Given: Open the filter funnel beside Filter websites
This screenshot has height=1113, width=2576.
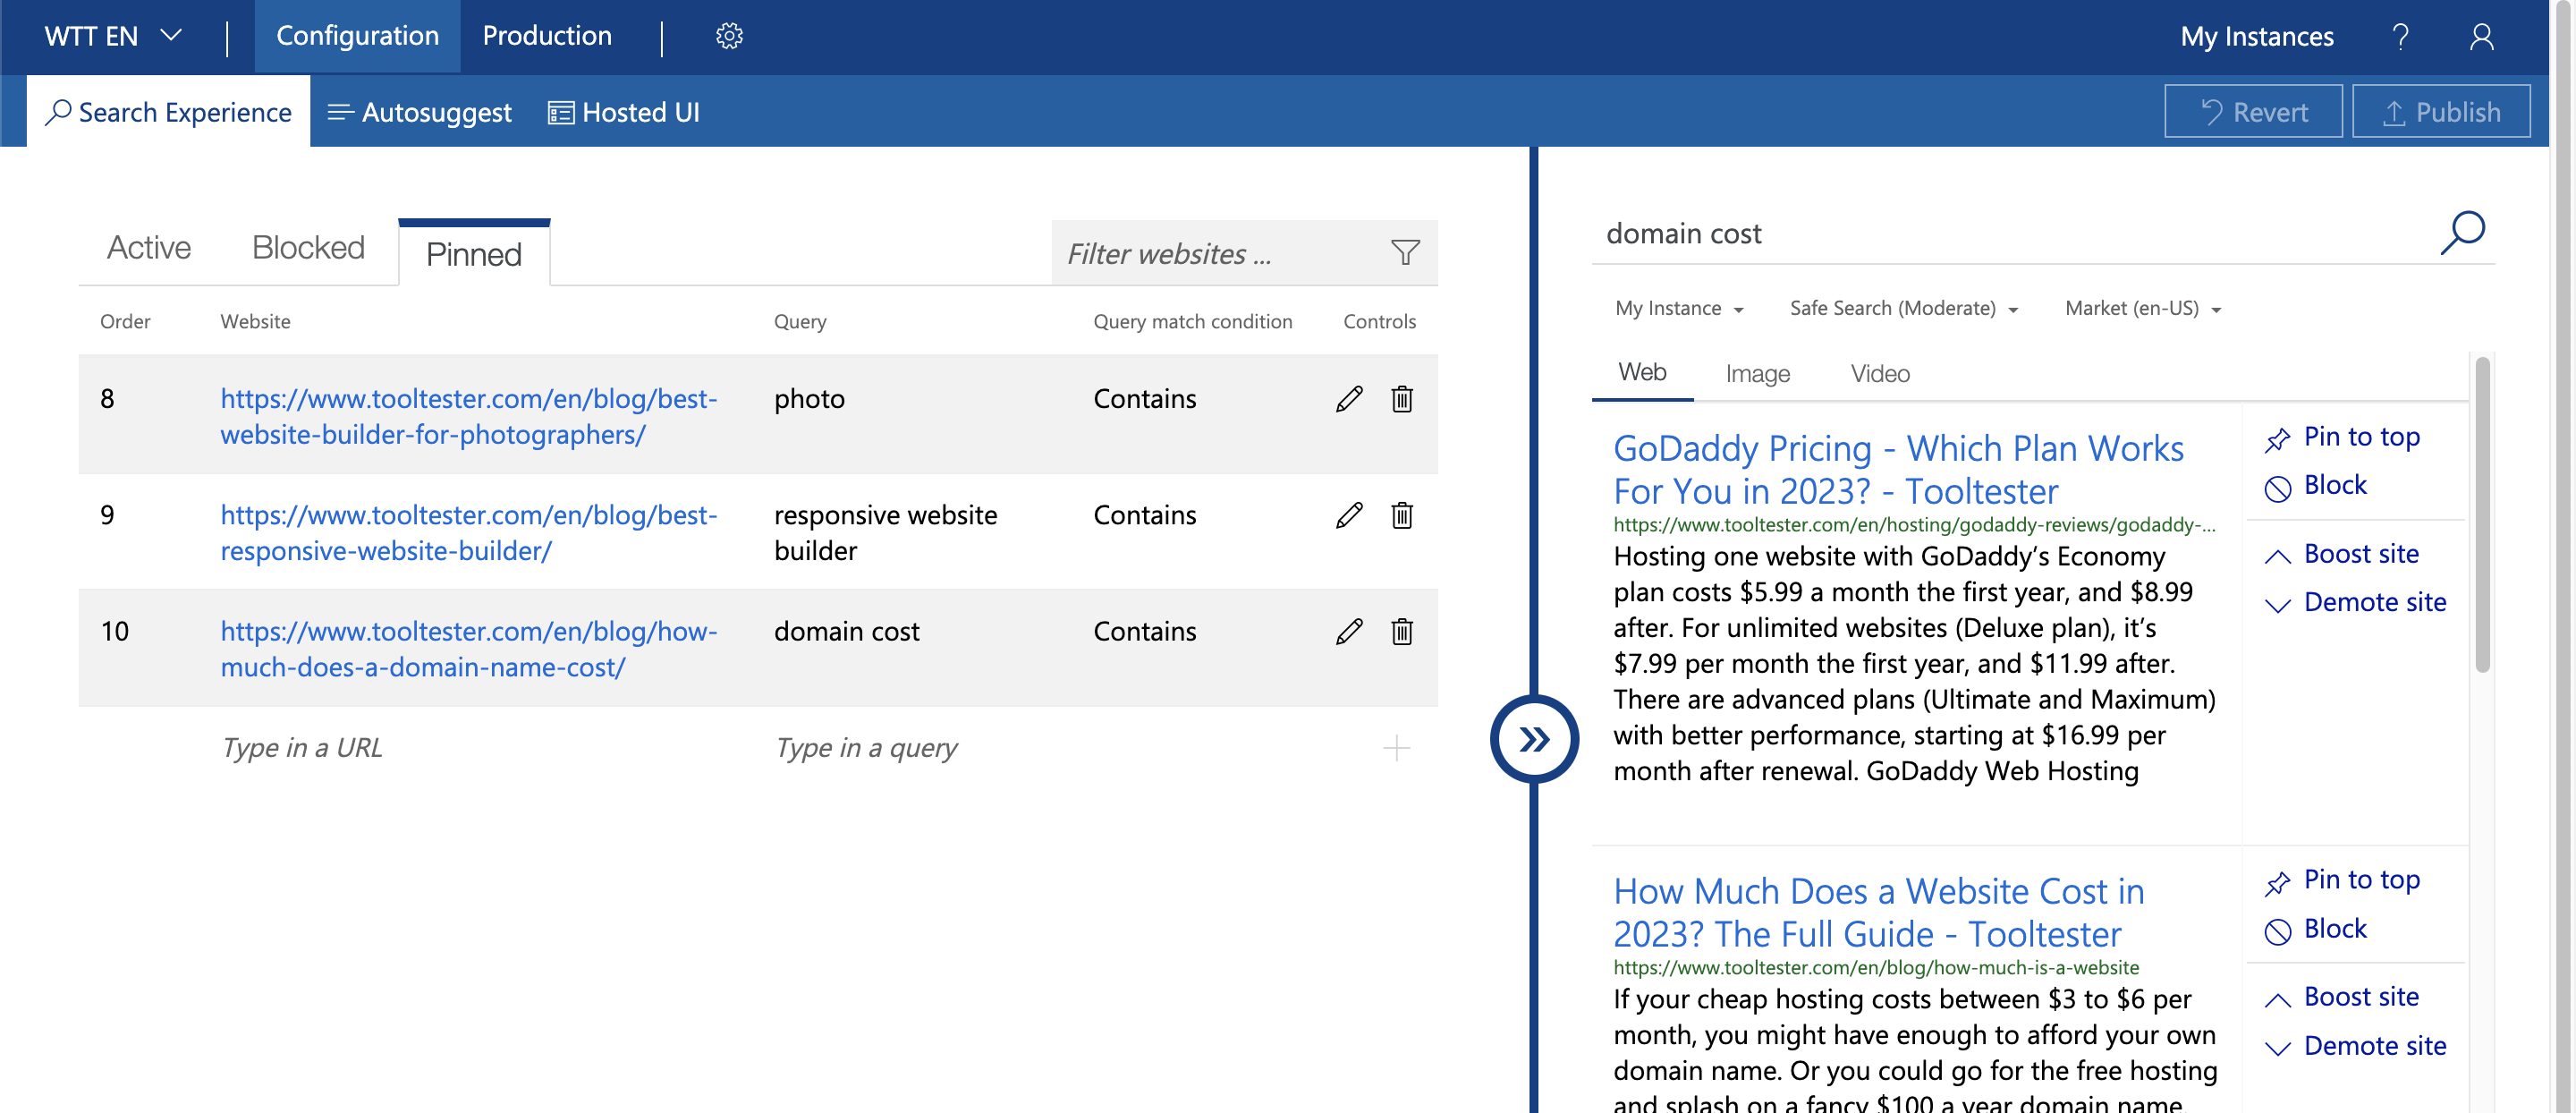Looking at the screenshot, I should [1405, 252].
